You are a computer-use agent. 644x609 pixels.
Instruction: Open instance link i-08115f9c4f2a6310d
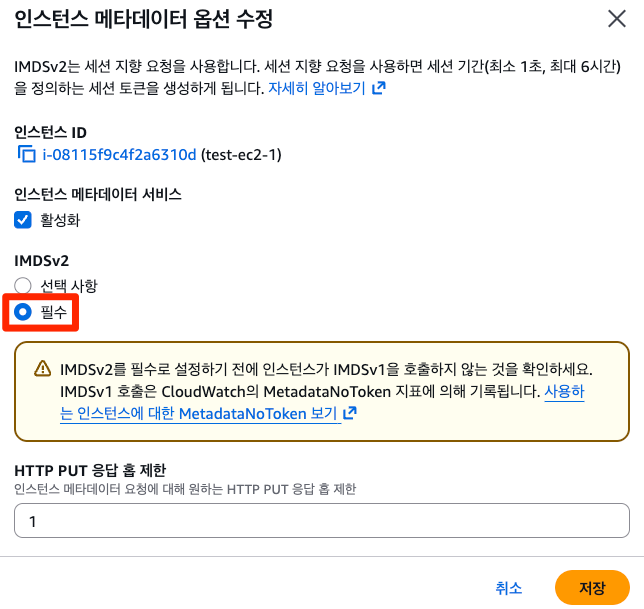[119, 154]
